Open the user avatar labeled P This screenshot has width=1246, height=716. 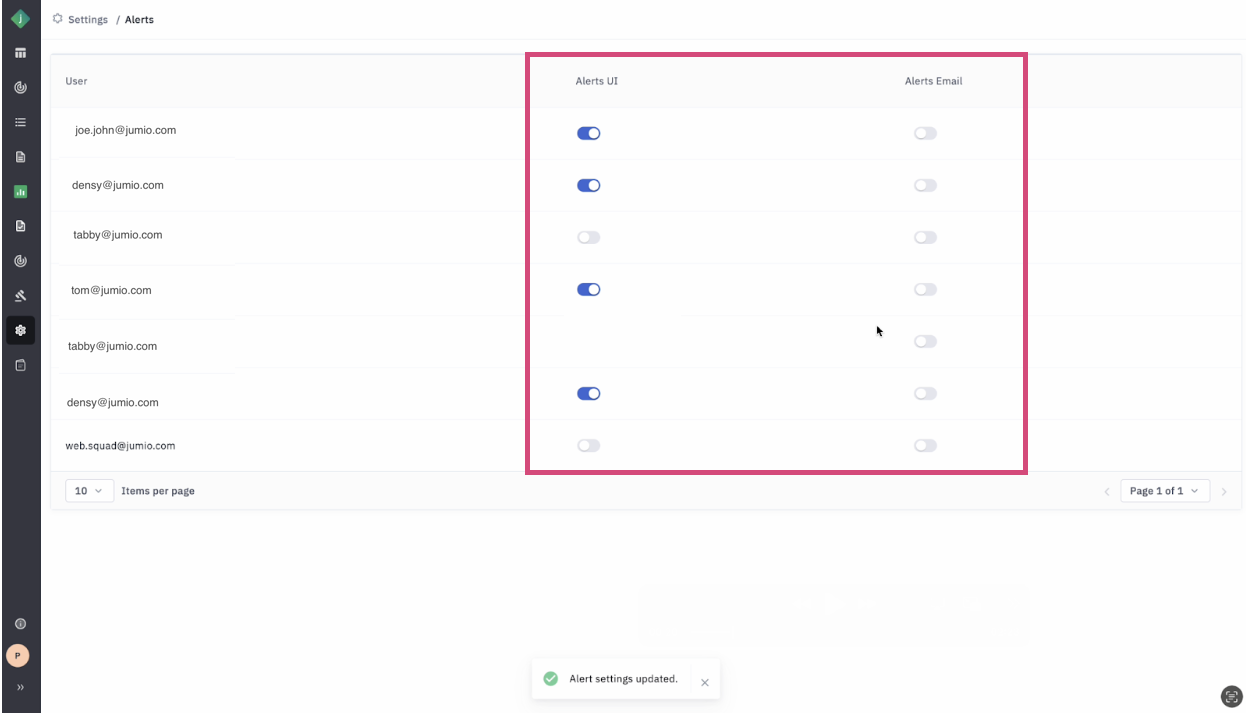pos(18,656)
